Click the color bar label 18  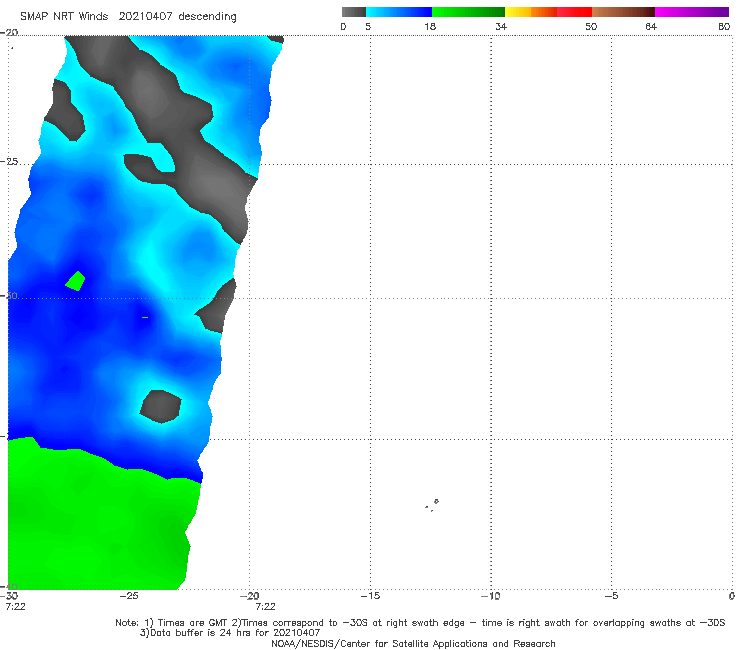430,26
